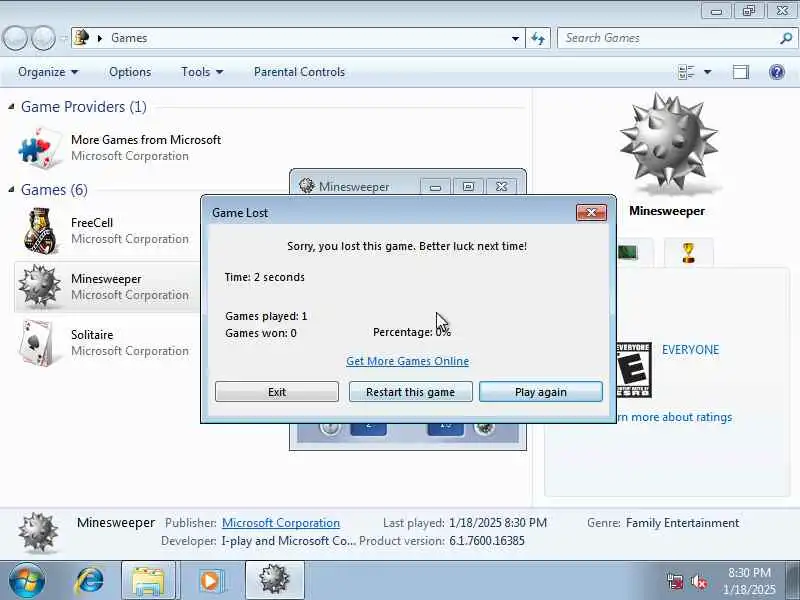Screen dimensions: 800x600
Task: Restore down the Games explorer window
Action: click(748, 10)
